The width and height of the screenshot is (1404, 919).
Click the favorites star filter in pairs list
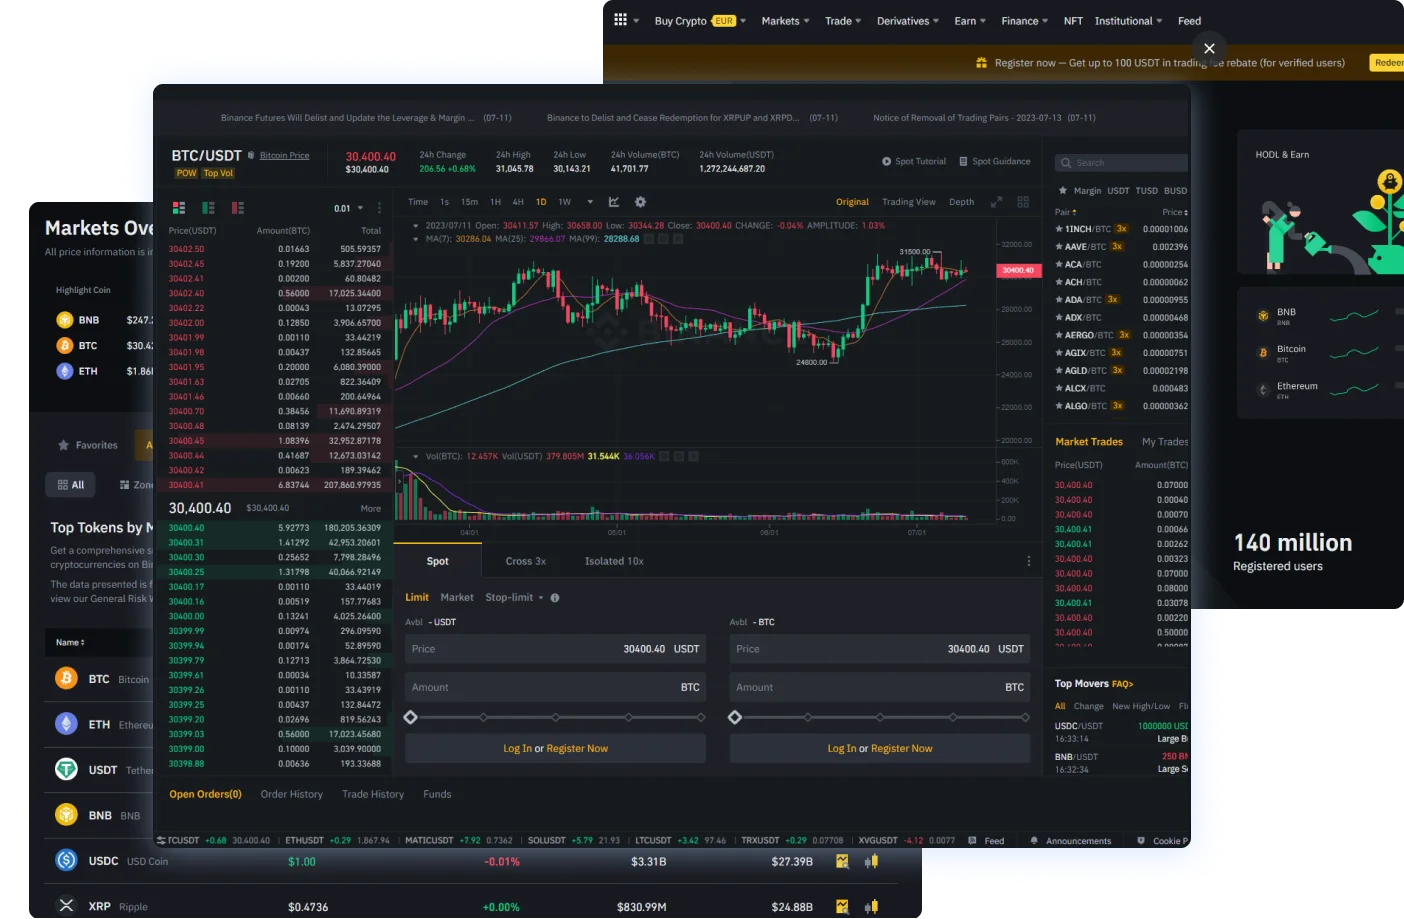[1062, 190]
